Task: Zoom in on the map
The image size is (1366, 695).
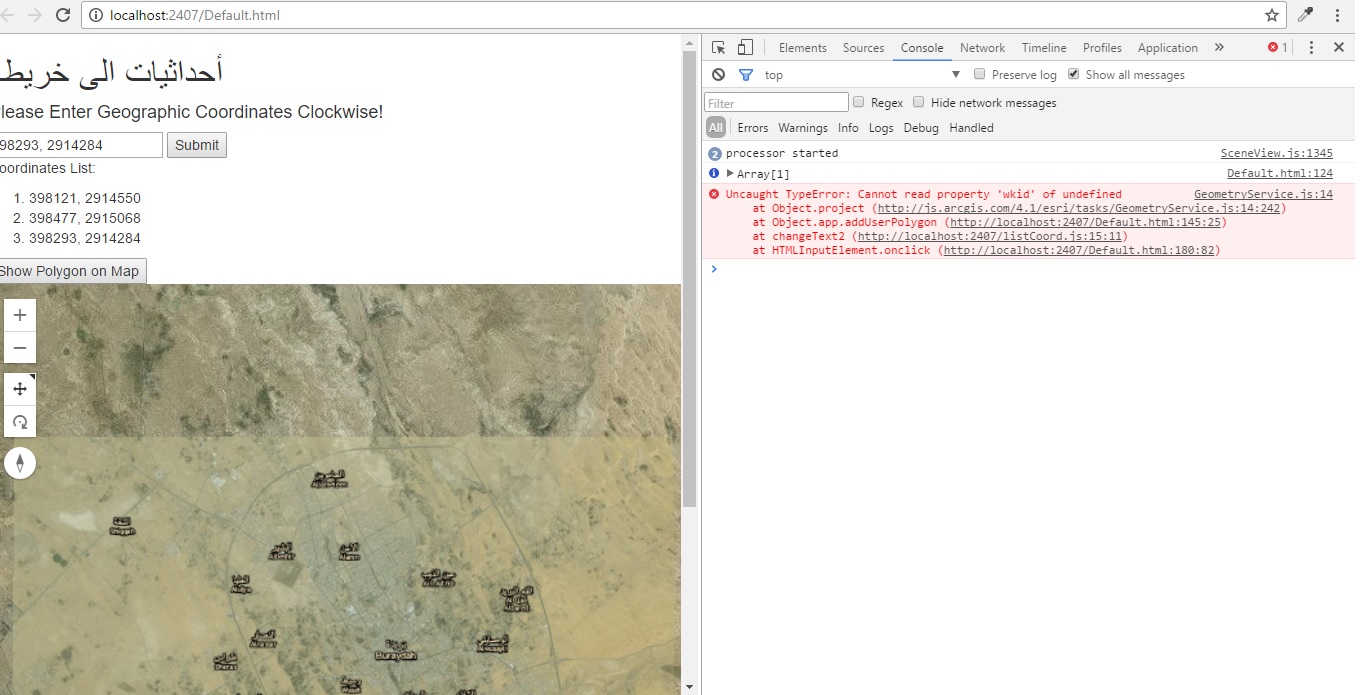Action: tap(19, 315)
